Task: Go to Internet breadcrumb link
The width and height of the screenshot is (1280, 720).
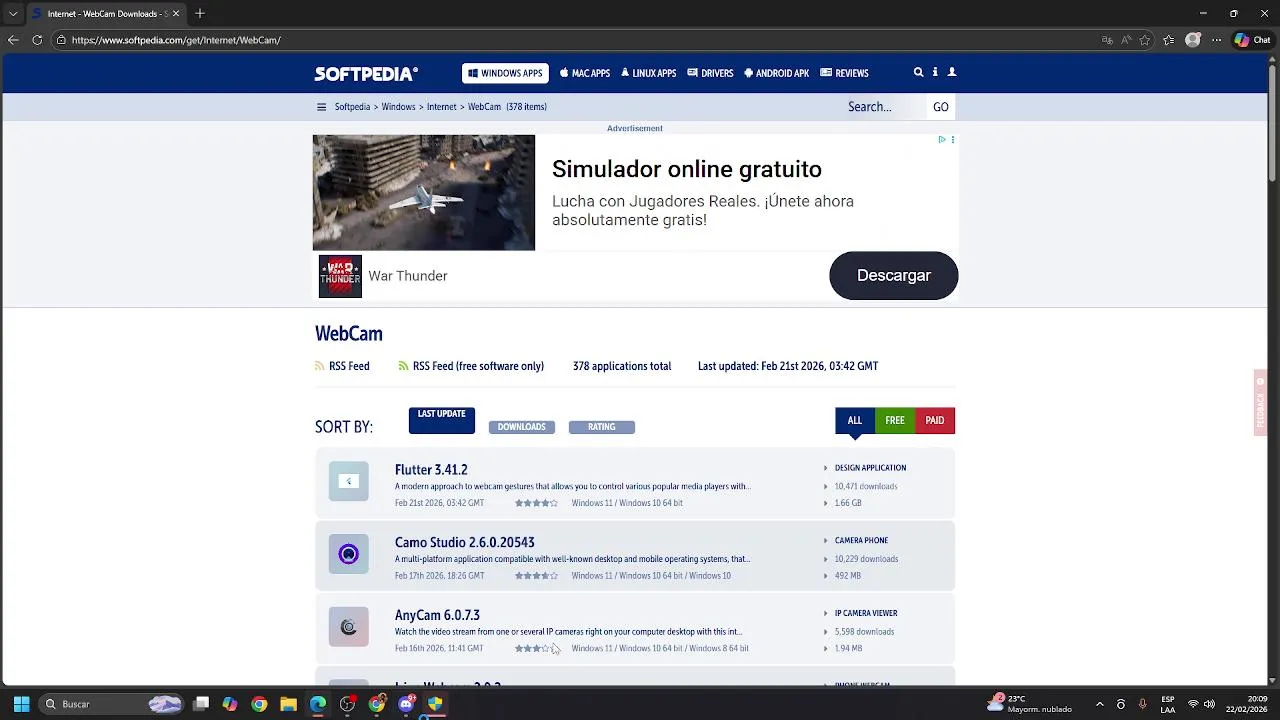Action: (442, 107)
